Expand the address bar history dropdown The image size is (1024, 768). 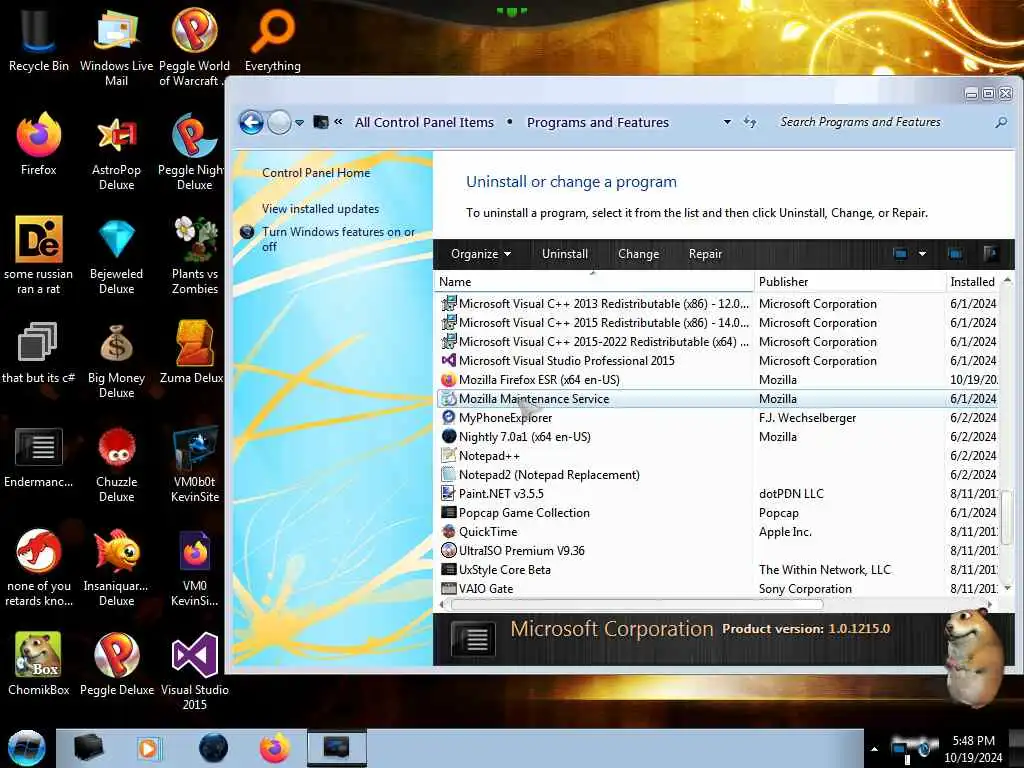[x=727, y=122]
